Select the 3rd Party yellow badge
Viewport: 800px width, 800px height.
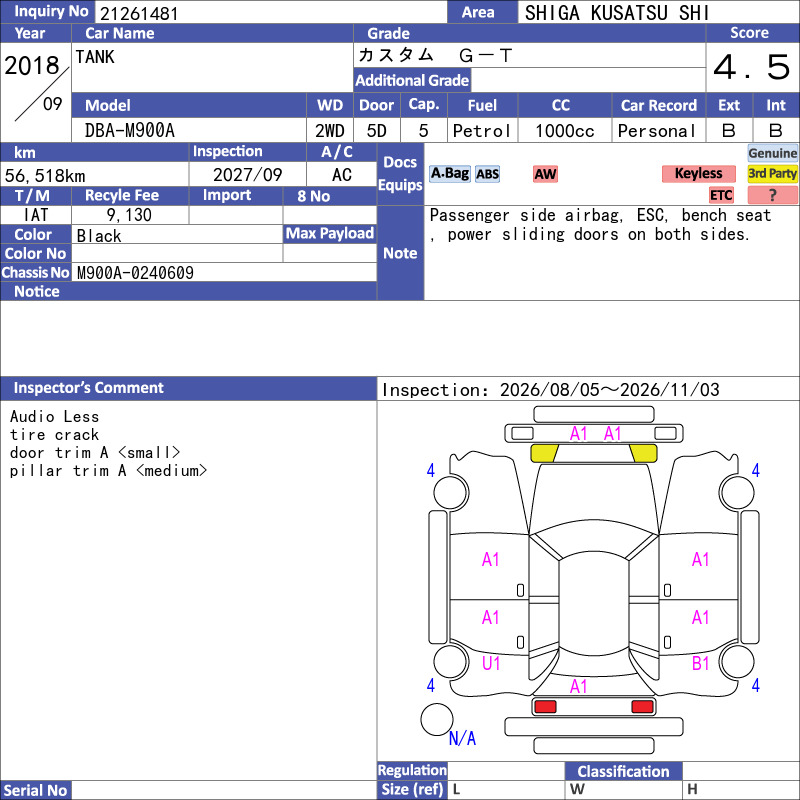772,174
